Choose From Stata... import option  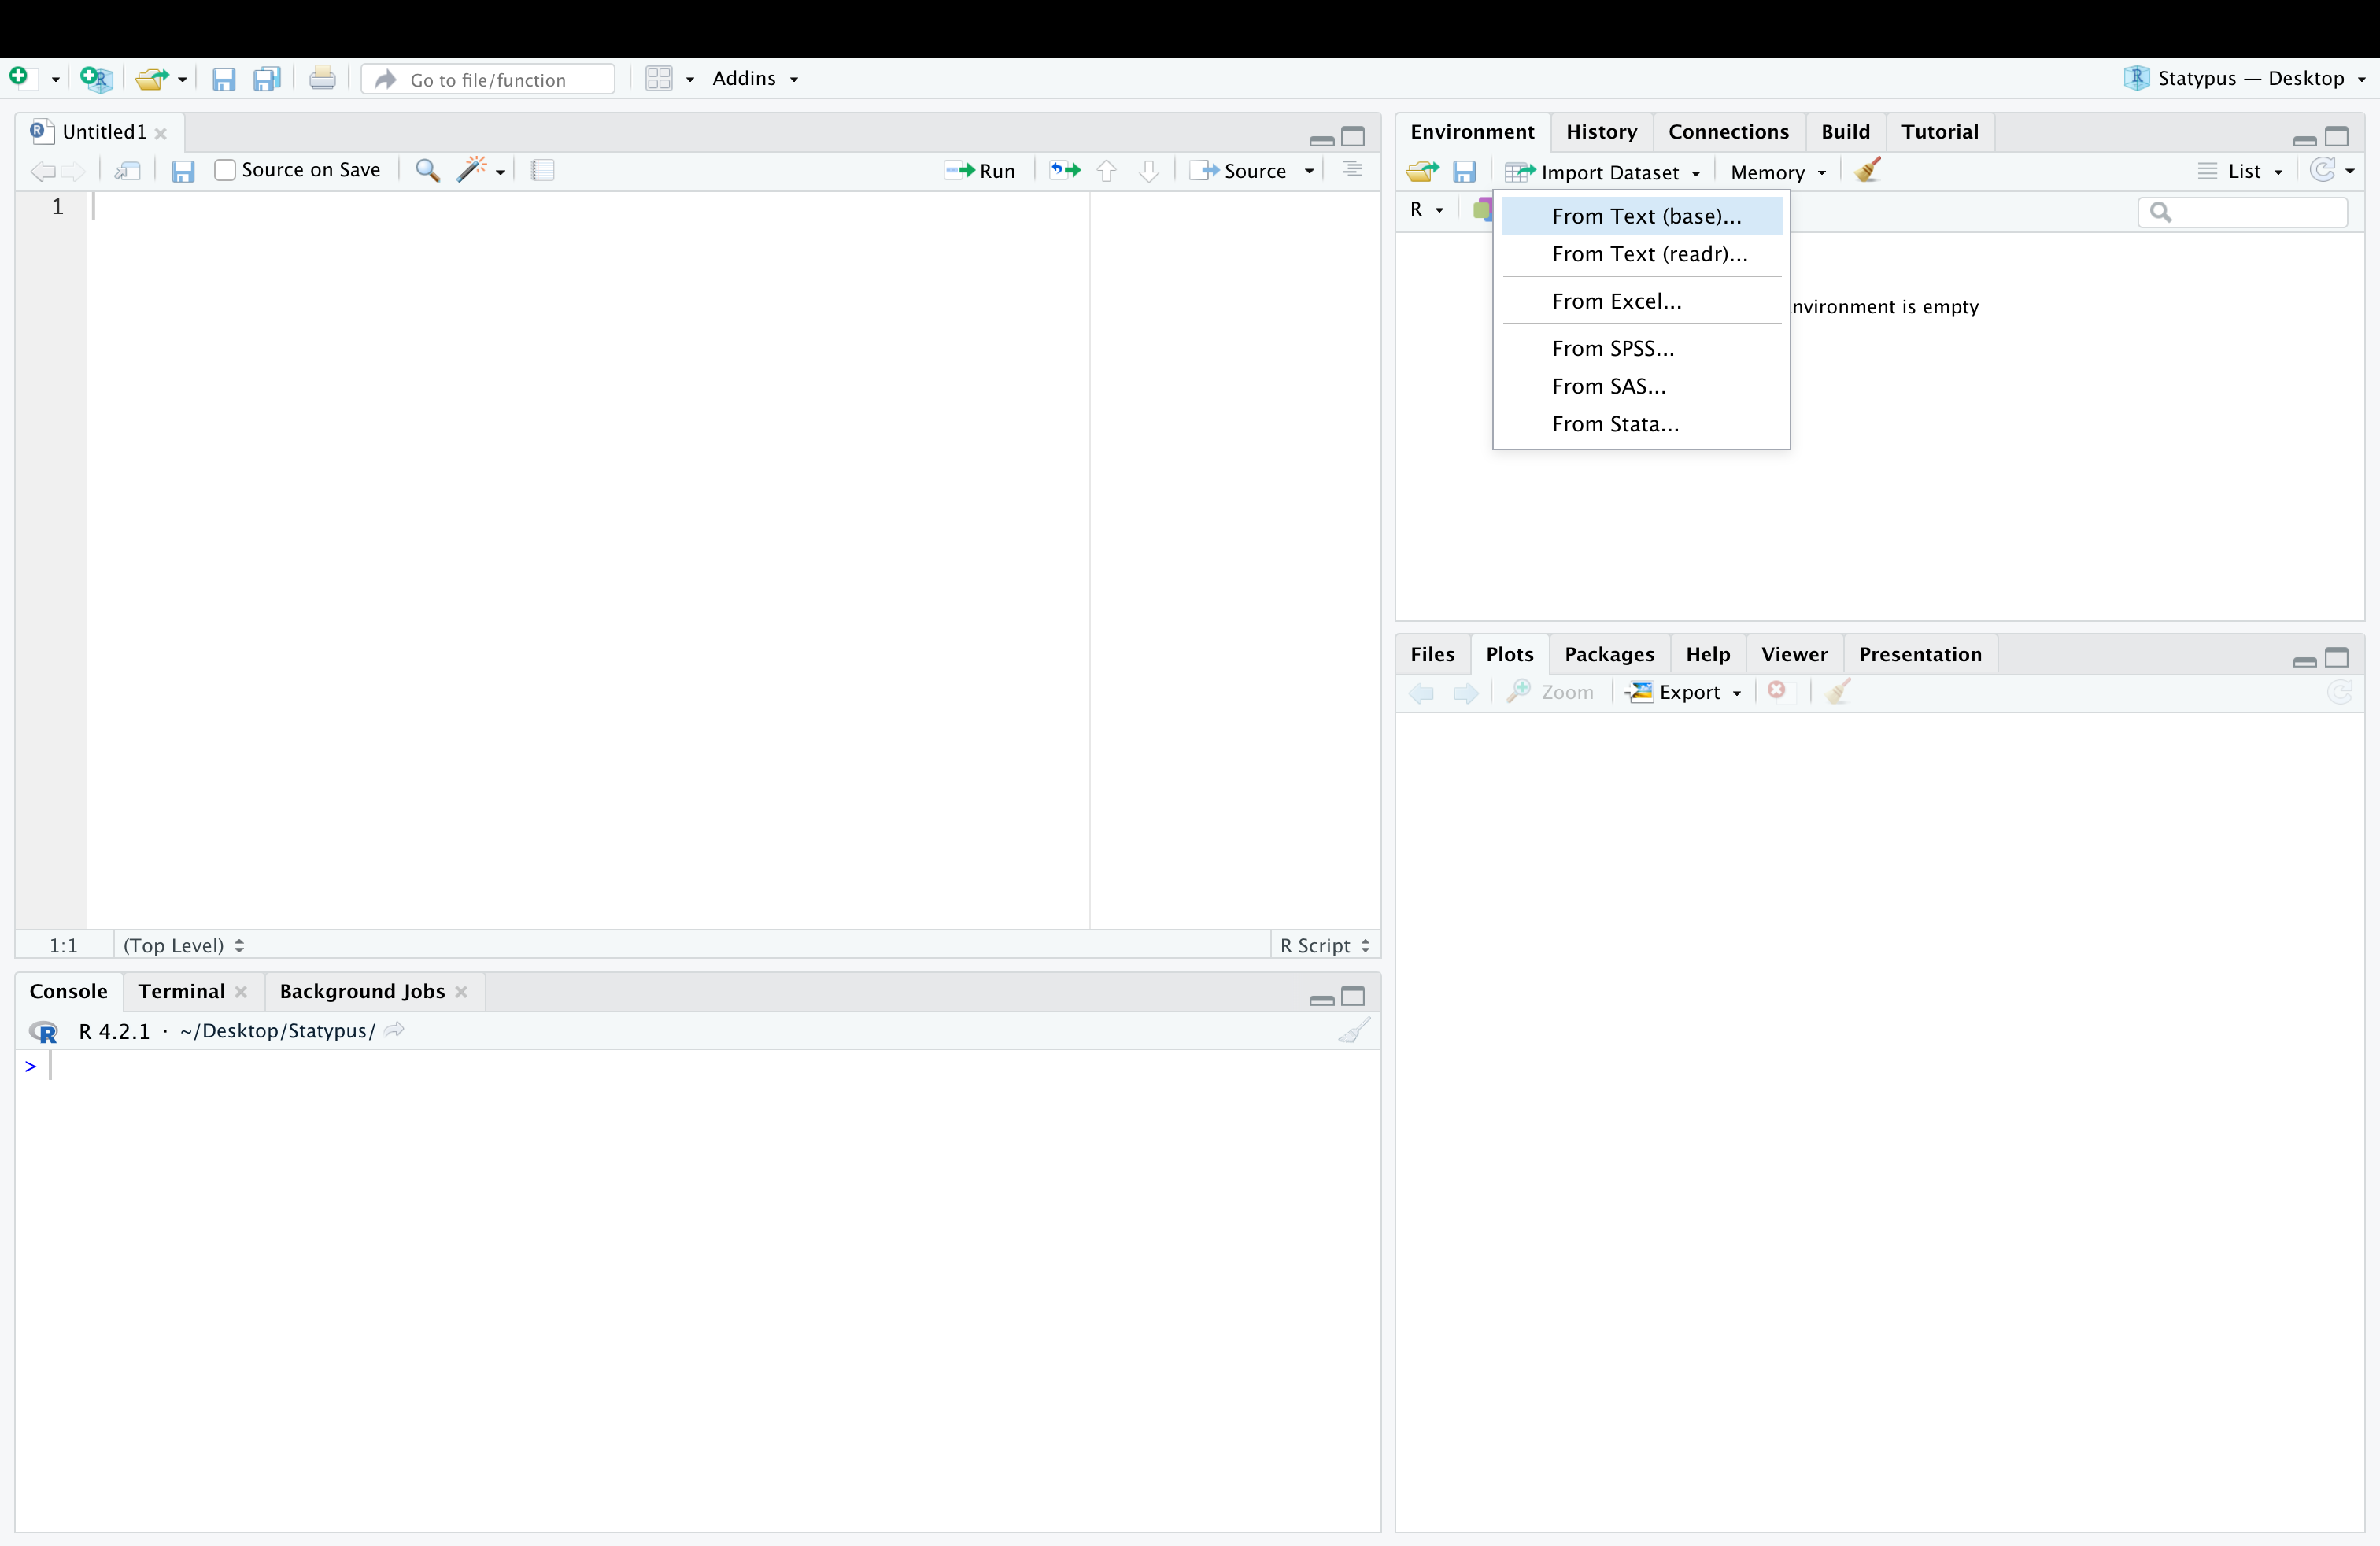pyautogui.click(x=1642, y=424)
